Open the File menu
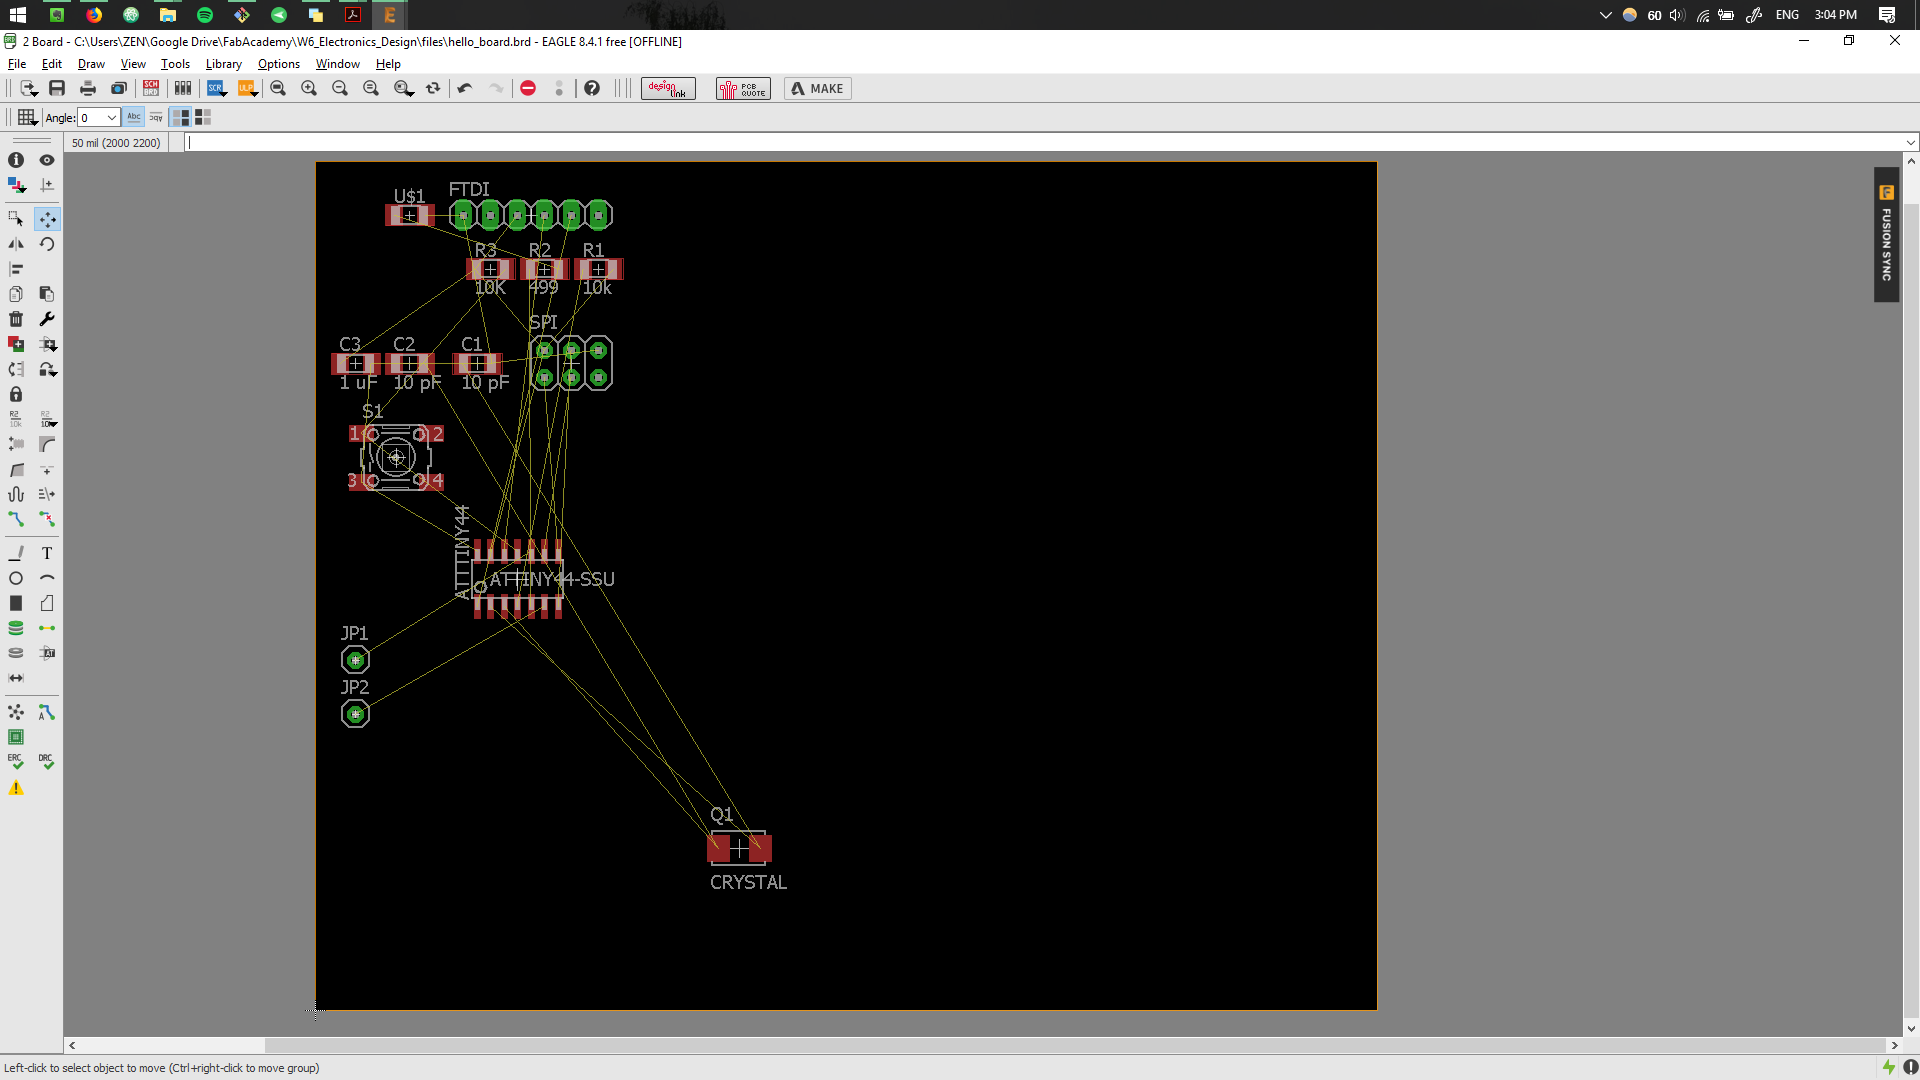 point(17,64)
